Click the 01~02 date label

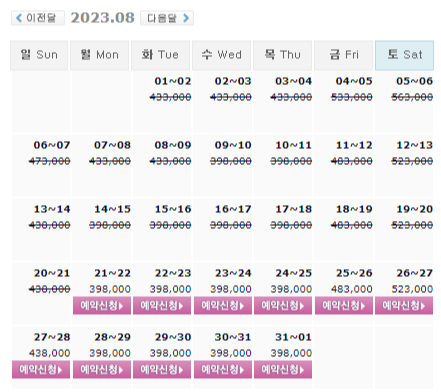point(173,81)
